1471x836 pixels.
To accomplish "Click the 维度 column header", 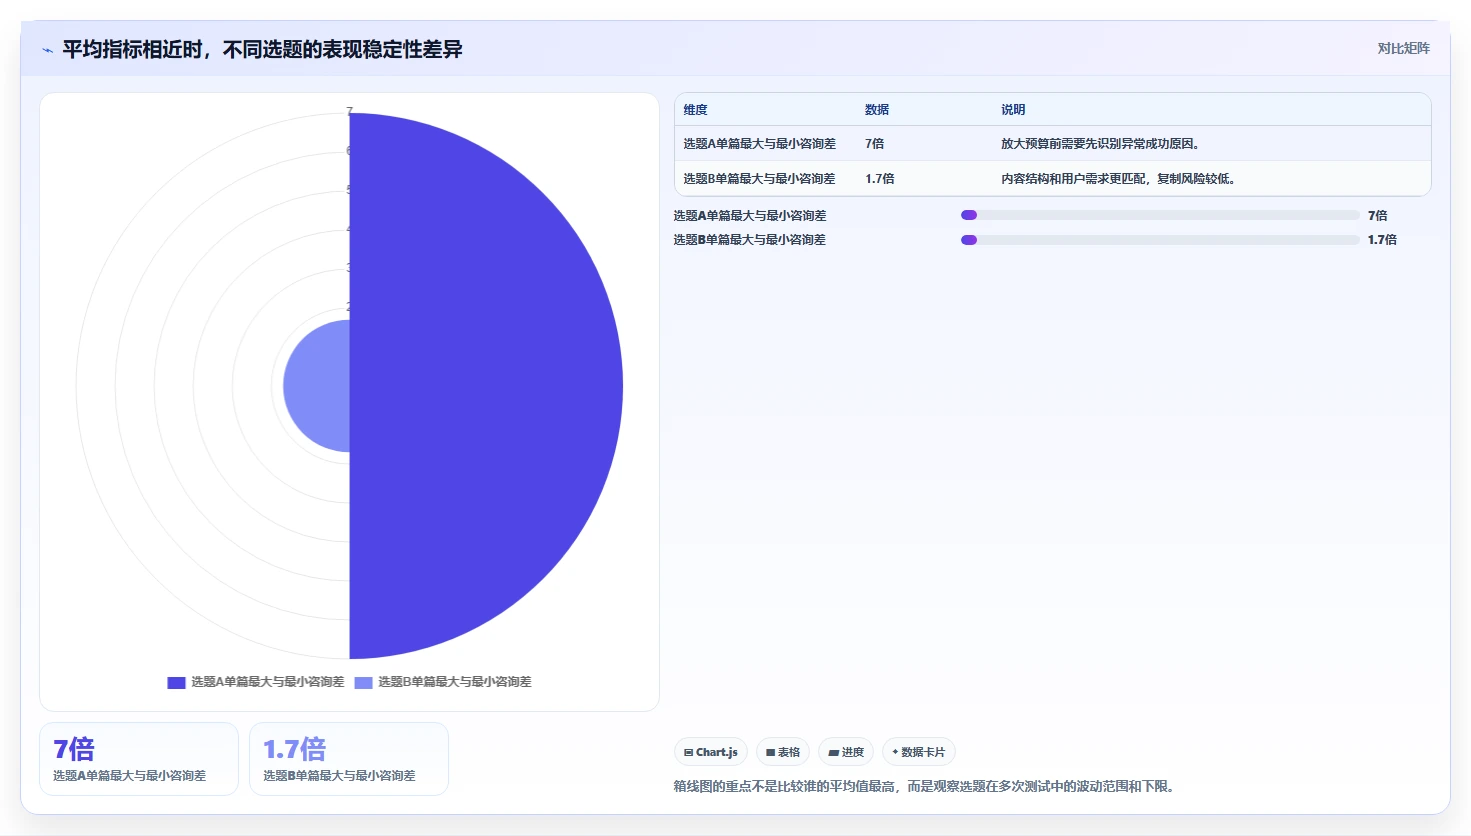I will [695, 110].
